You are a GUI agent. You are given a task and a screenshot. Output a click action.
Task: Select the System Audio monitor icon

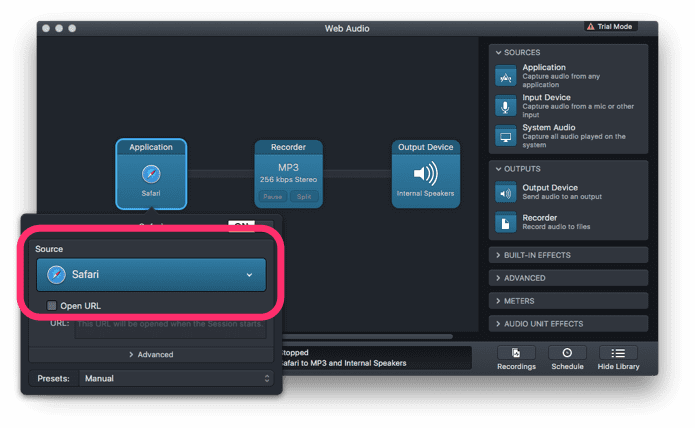click(505, 136)
